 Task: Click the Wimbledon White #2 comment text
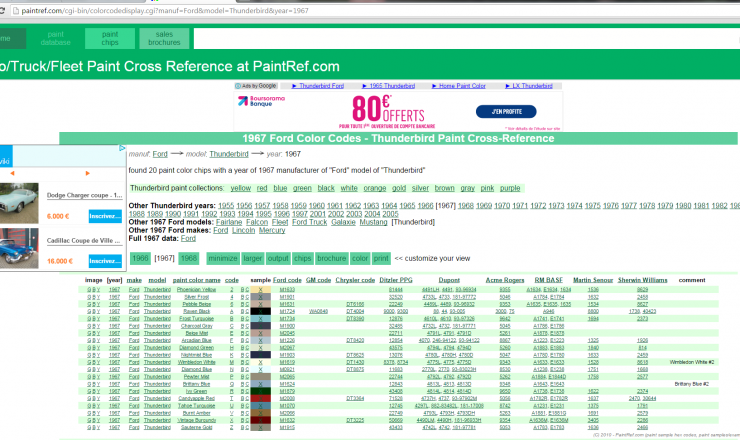691,363
